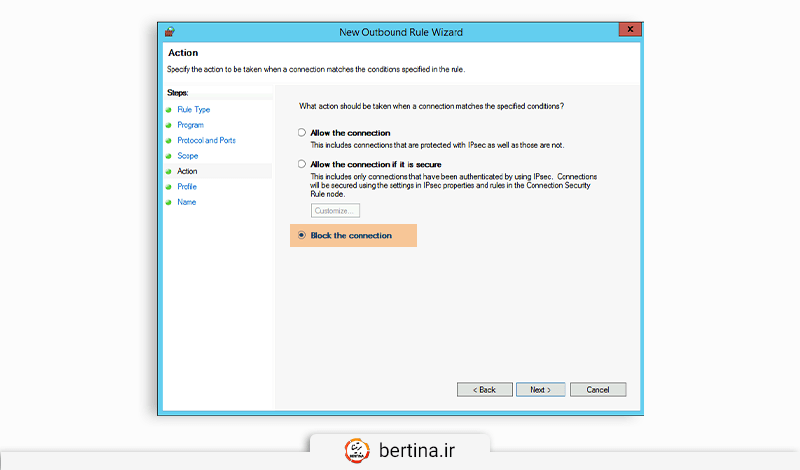Open the Scope step

188,156
